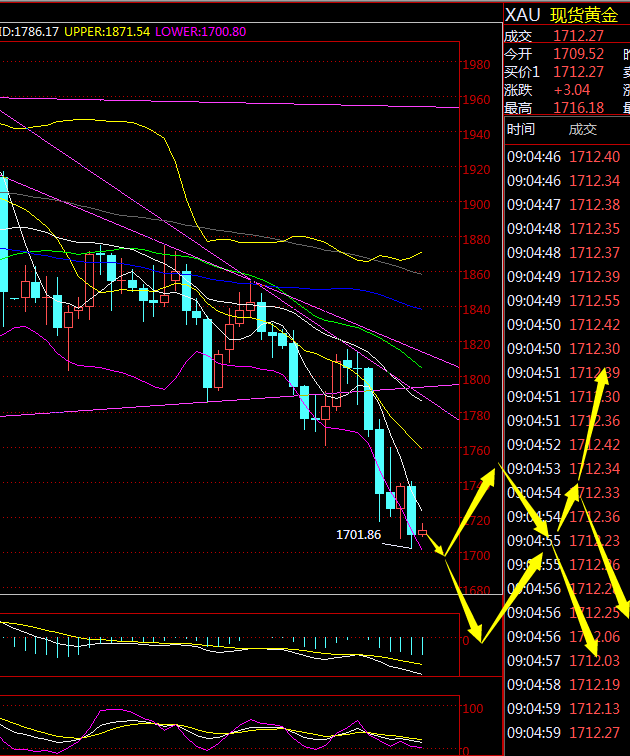Viewport: 630px width, 756px height.
Task: Select the 09:04:49 tick row at 1712.55
Action: [563, 301]
